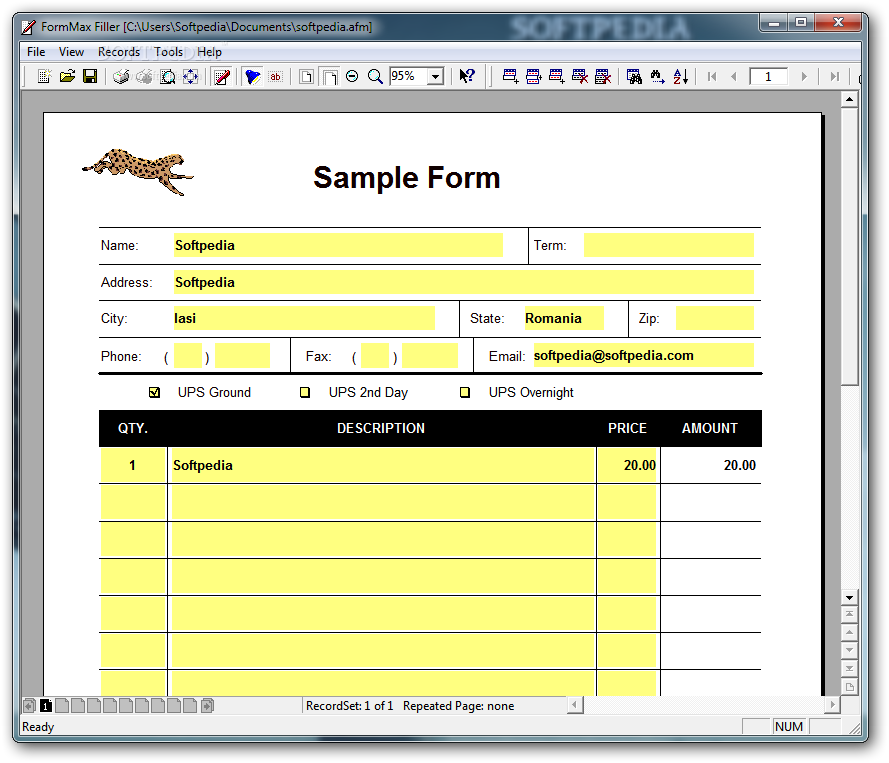889x763 pixels.
Task: Click the red 'ab' text field icon
Action: pos(276,76)
